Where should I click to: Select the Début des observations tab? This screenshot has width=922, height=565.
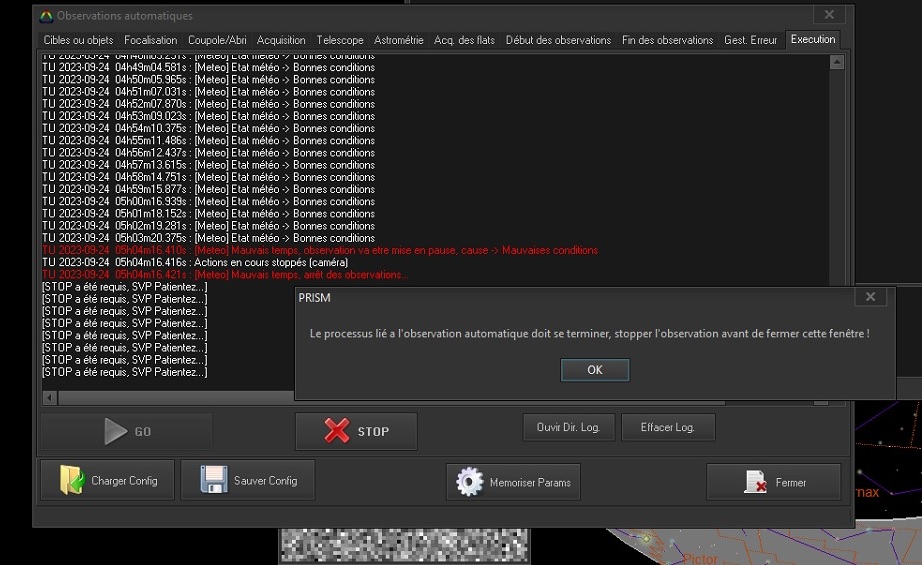point(558,40)
